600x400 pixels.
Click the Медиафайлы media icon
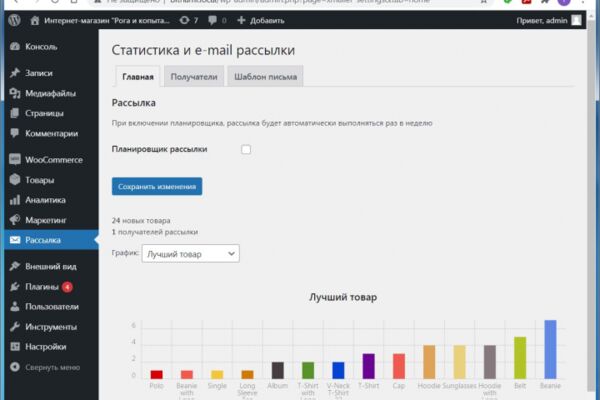[x=15, y=93]
